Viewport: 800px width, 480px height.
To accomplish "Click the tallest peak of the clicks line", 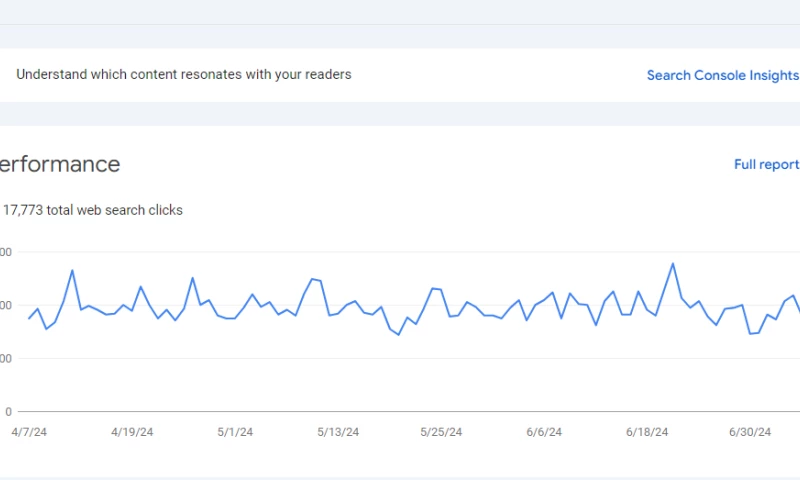I will tap(672, 264).
